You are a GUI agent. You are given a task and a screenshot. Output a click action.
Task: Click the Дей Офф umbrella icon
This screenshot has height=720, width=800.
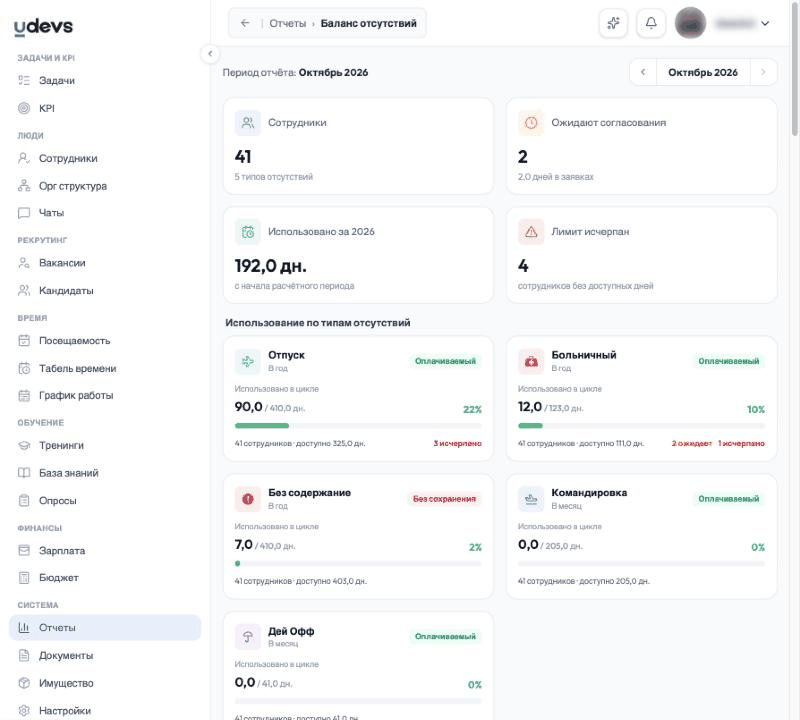247,637
